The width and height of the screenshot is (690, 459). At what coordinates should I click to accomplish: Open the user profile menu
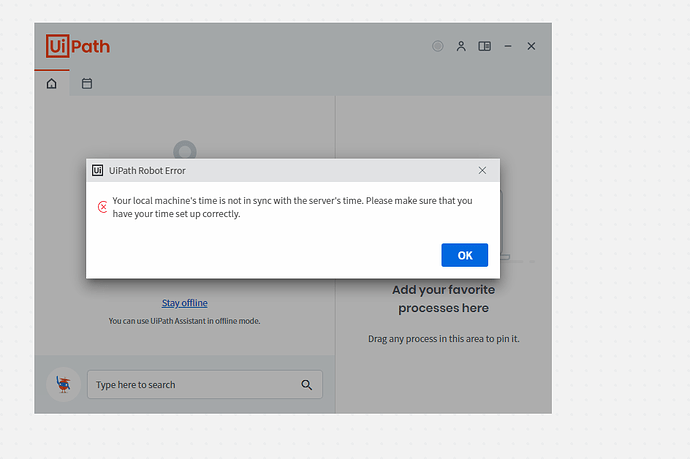click(461, 46)
